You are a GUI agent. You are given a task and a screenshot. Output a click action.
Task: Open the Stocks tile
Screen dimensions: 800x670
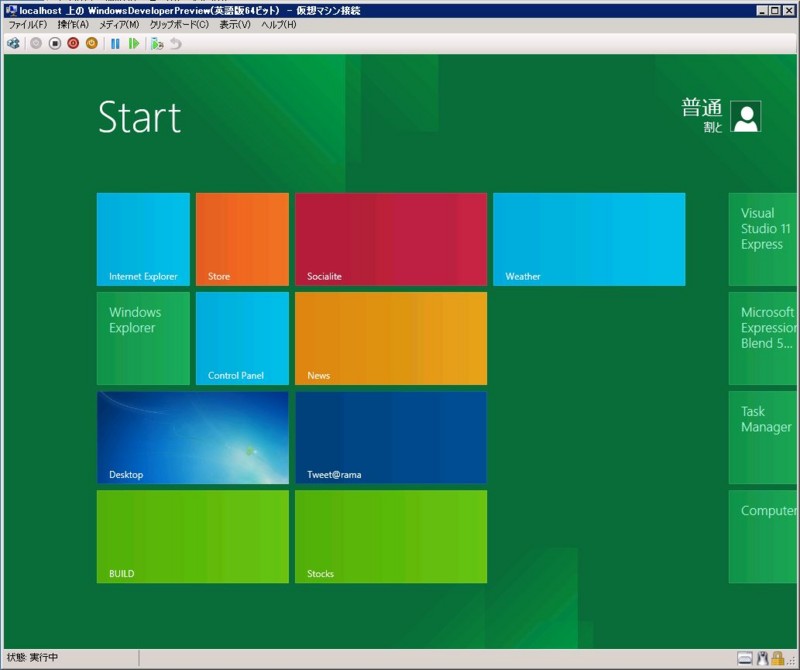[x=391, y=537]
